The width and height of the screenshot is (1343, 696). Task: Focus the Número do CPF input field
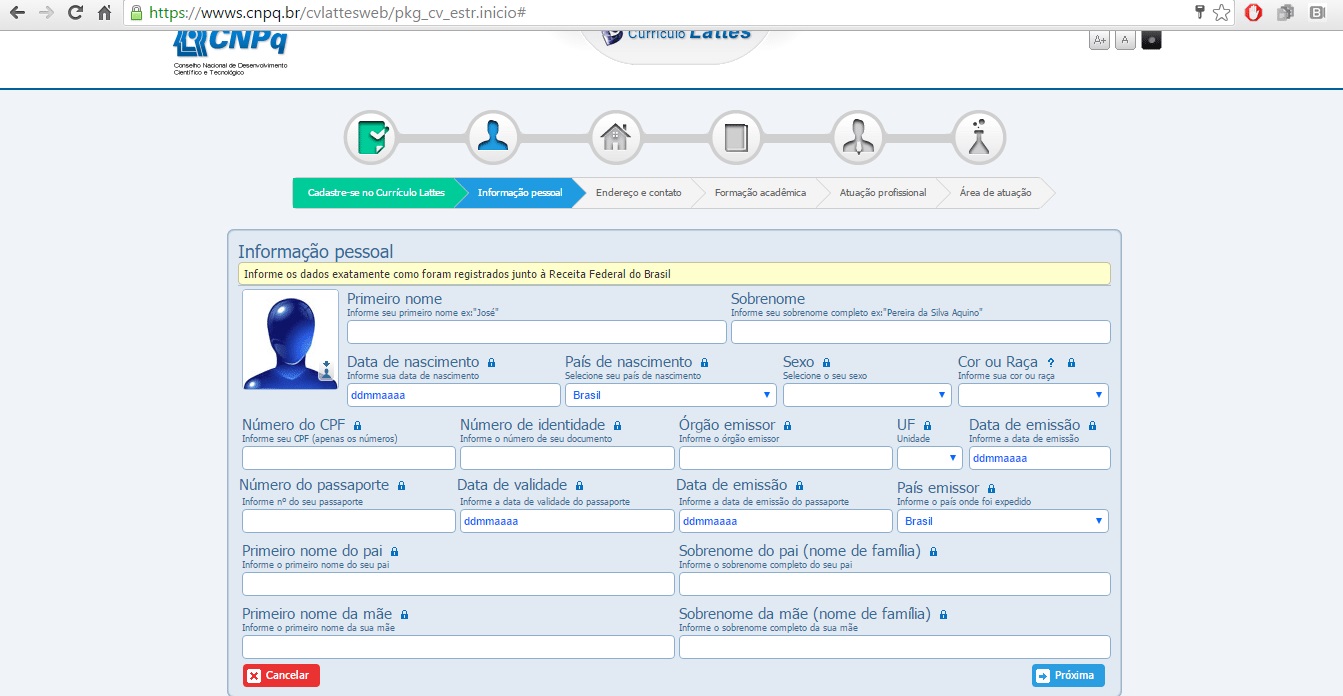coord(348,458)
